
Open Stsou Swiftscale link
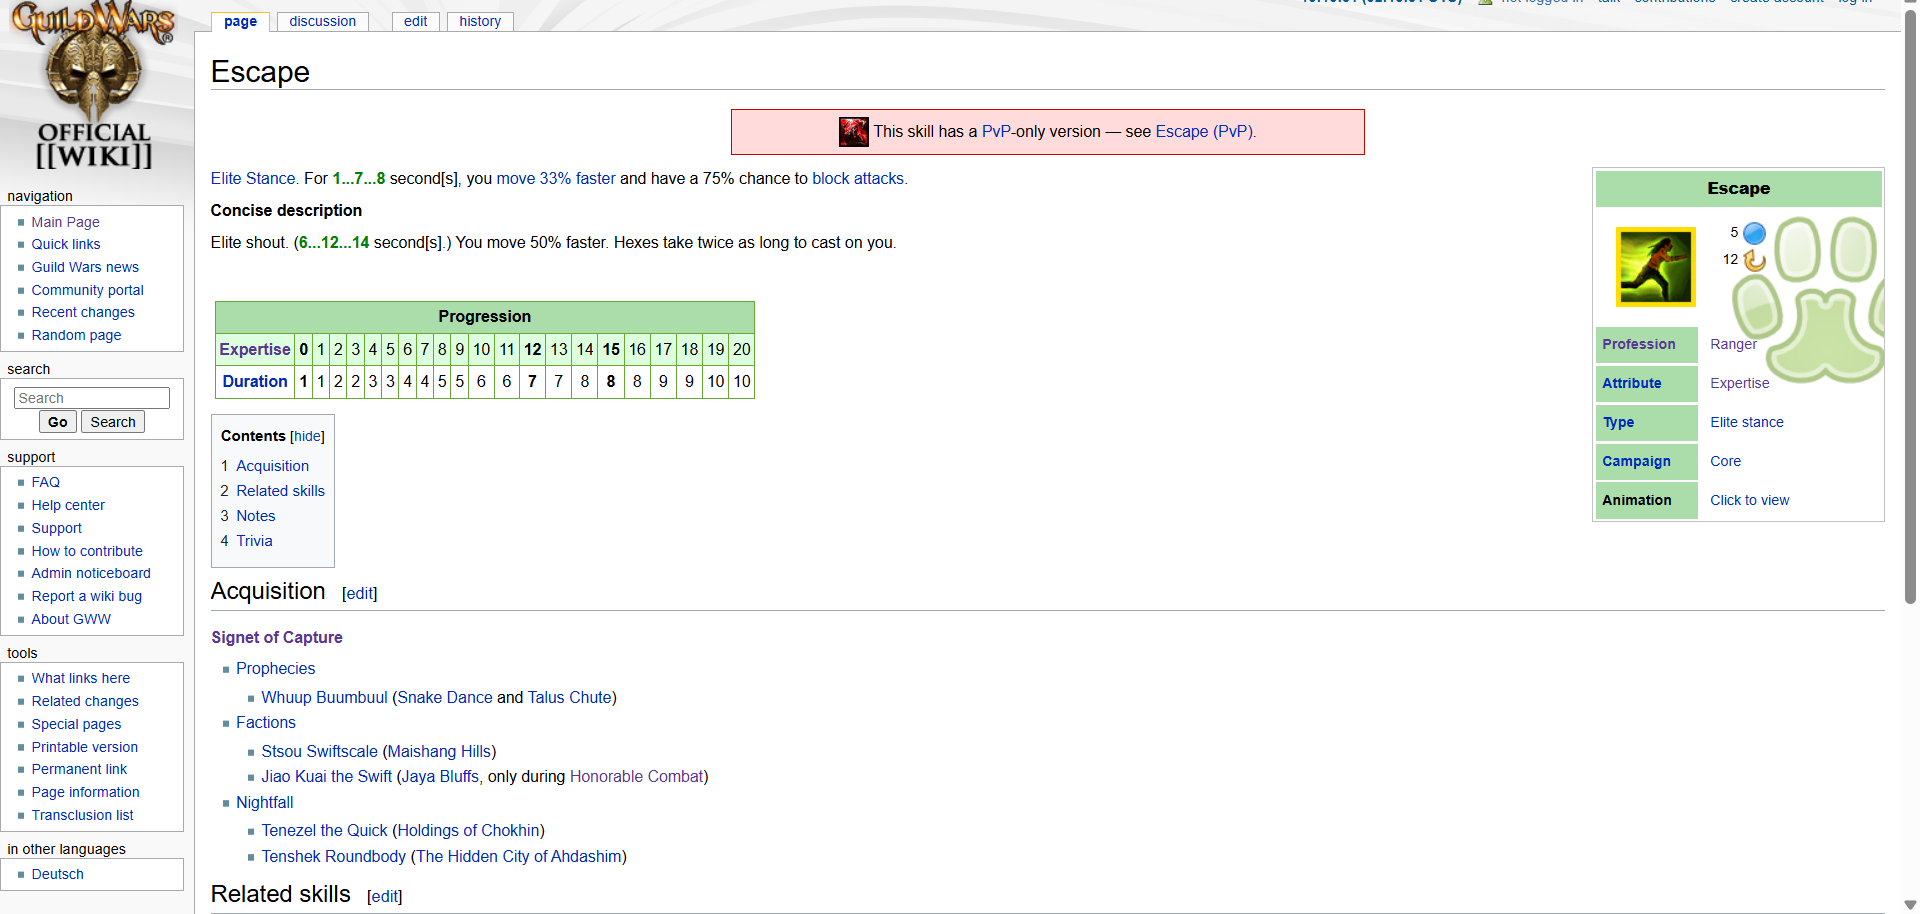point(319,751)
